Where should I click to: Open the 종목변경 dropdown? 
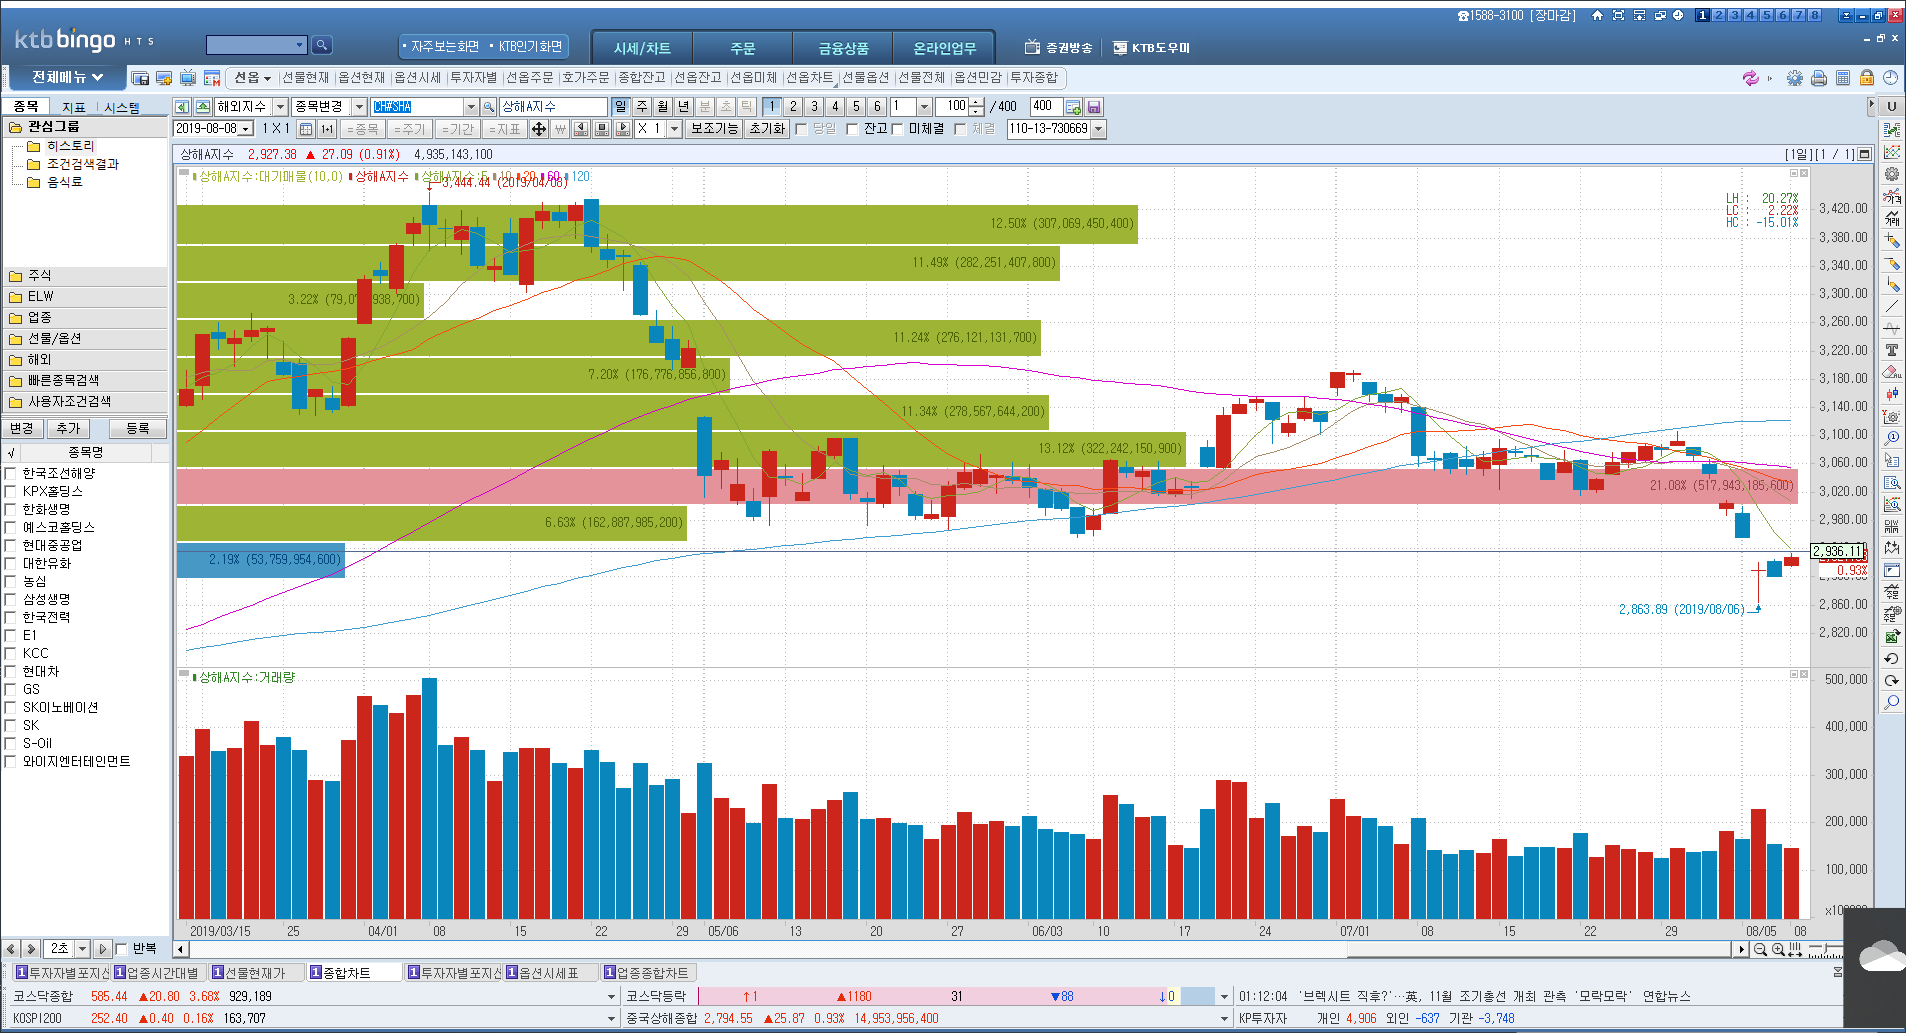(359, 106)
